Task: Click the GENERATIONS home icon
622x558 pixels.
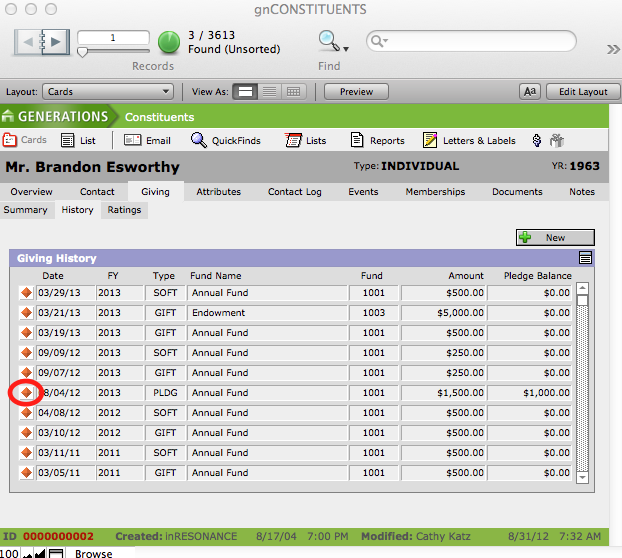Action: click(x=9, y=117)
